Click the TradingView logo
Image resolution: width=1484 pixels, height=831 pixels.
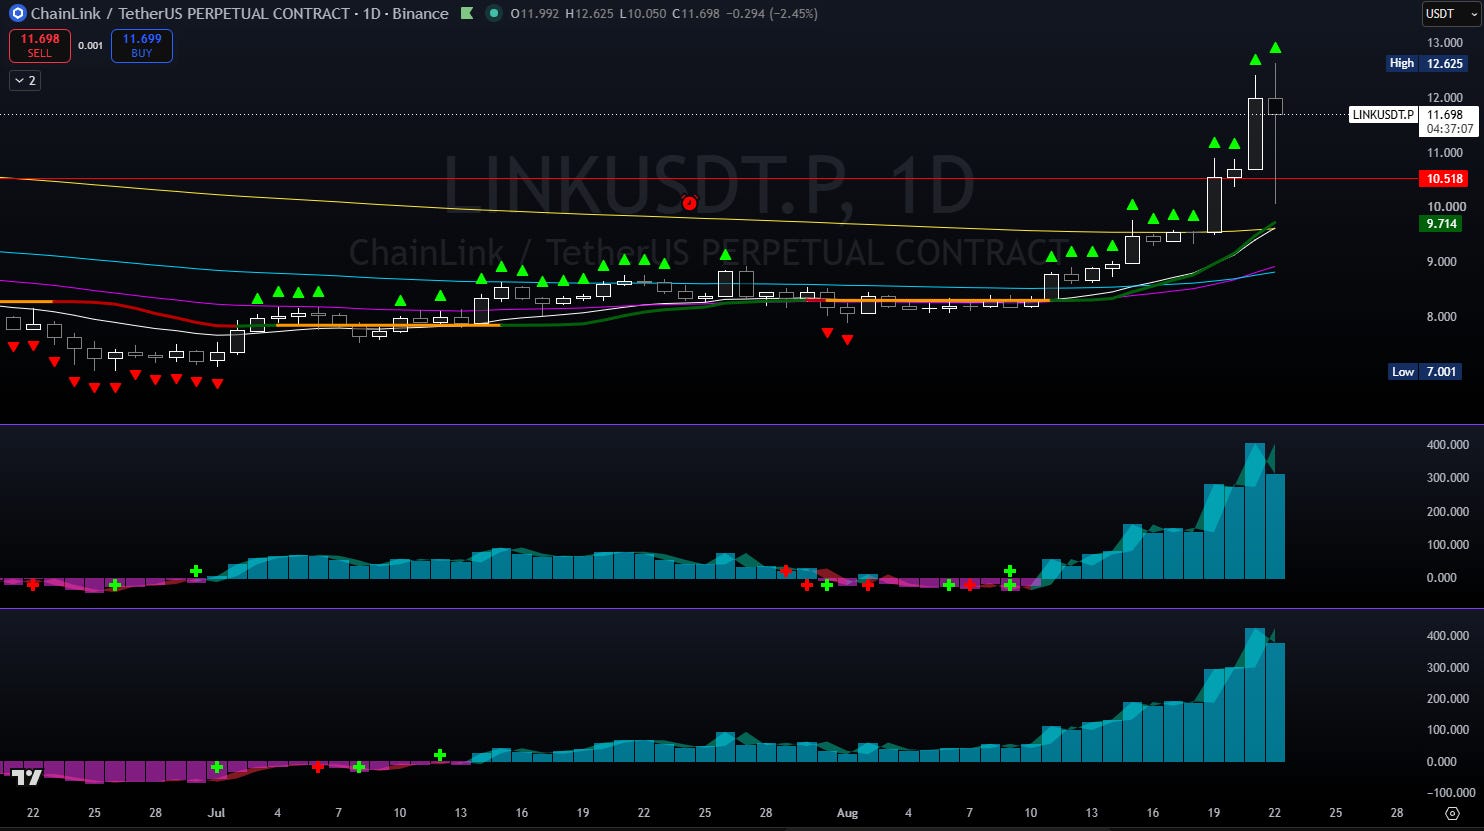pyautogui.click(x=27, y=777)
